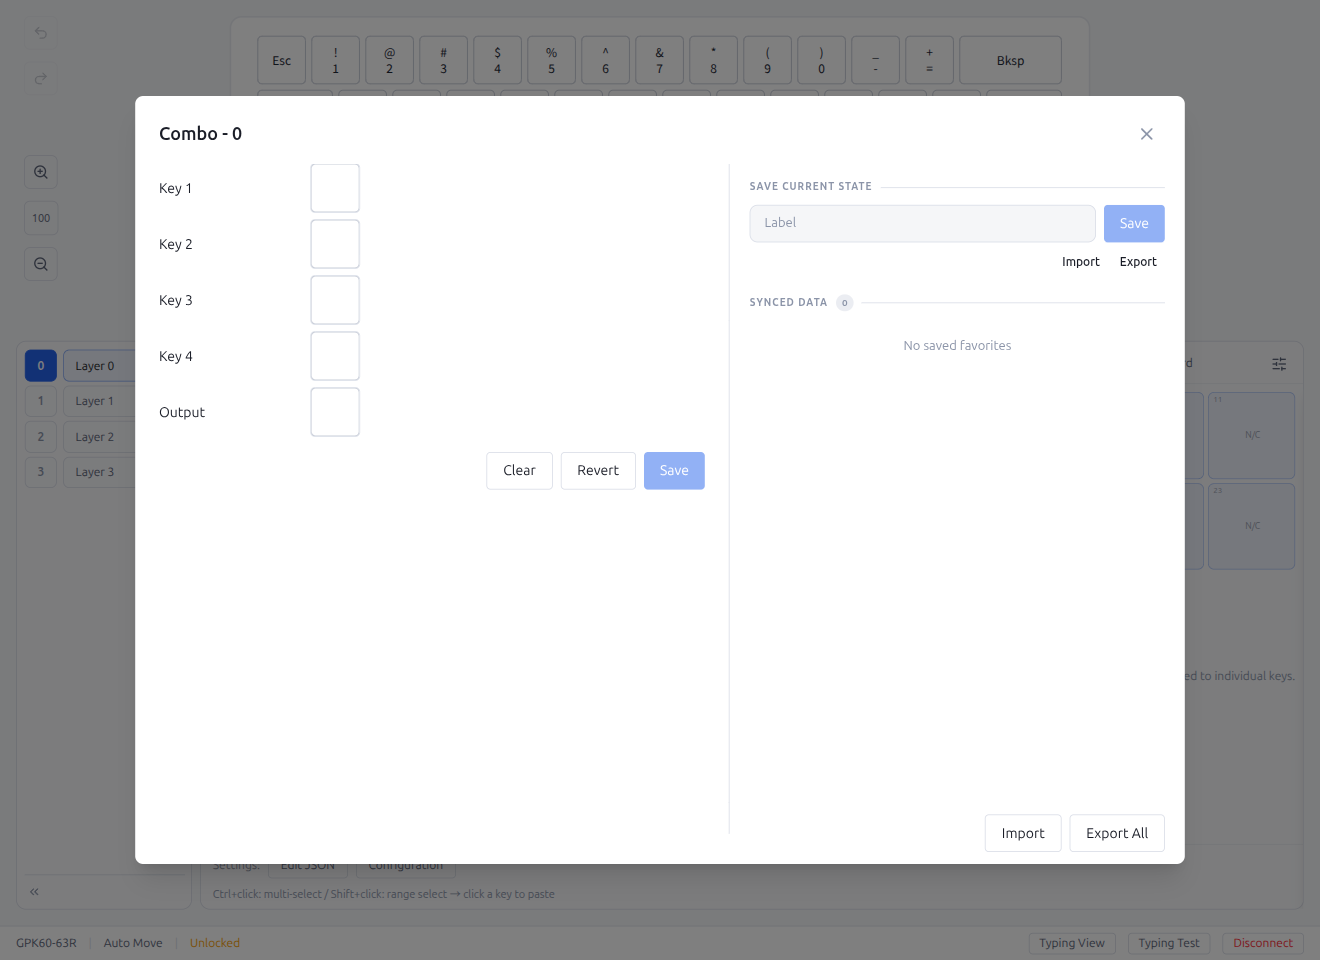
Task: Click the Key 1 slot box
Action: [x=335, y=188]
